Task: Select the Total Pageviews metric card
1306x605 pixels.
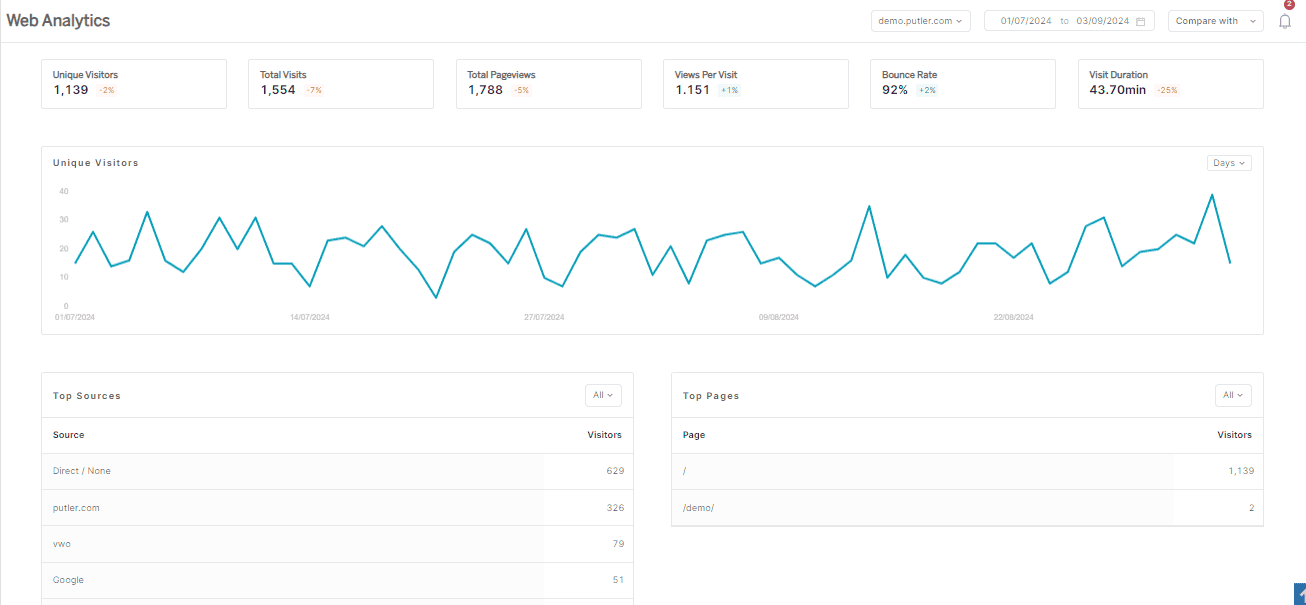Action: point(548,84)
